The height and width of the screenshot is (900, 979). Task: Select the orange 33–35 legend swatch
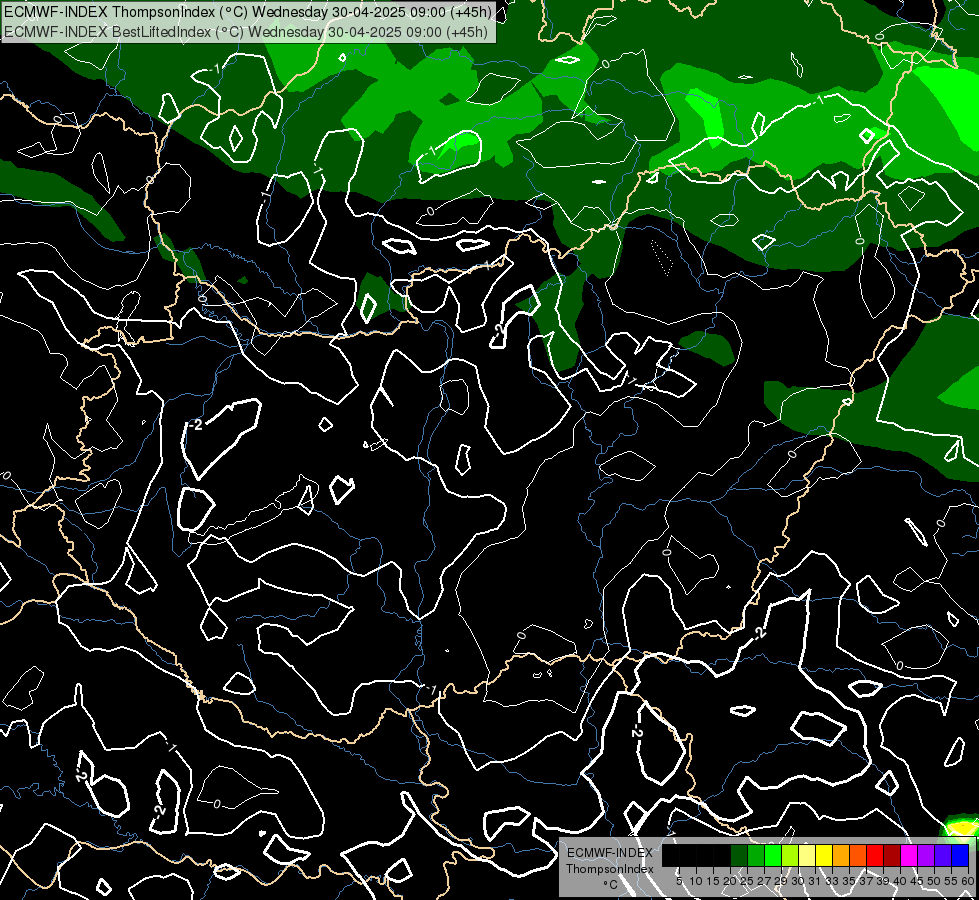pyautogui.click(x=841, y=856)
